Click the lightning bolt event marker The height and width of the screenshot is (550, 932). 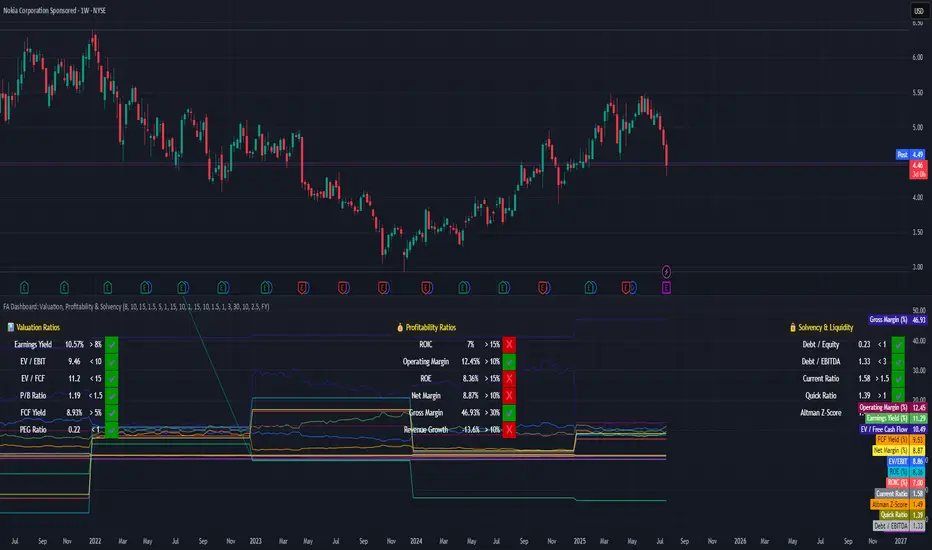tap(666, 272)
